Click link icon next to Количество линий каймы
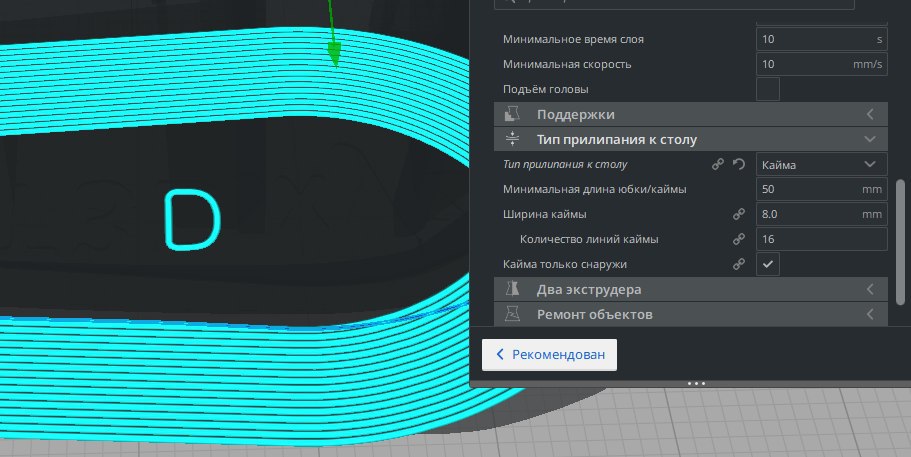 tap(738, 239)
